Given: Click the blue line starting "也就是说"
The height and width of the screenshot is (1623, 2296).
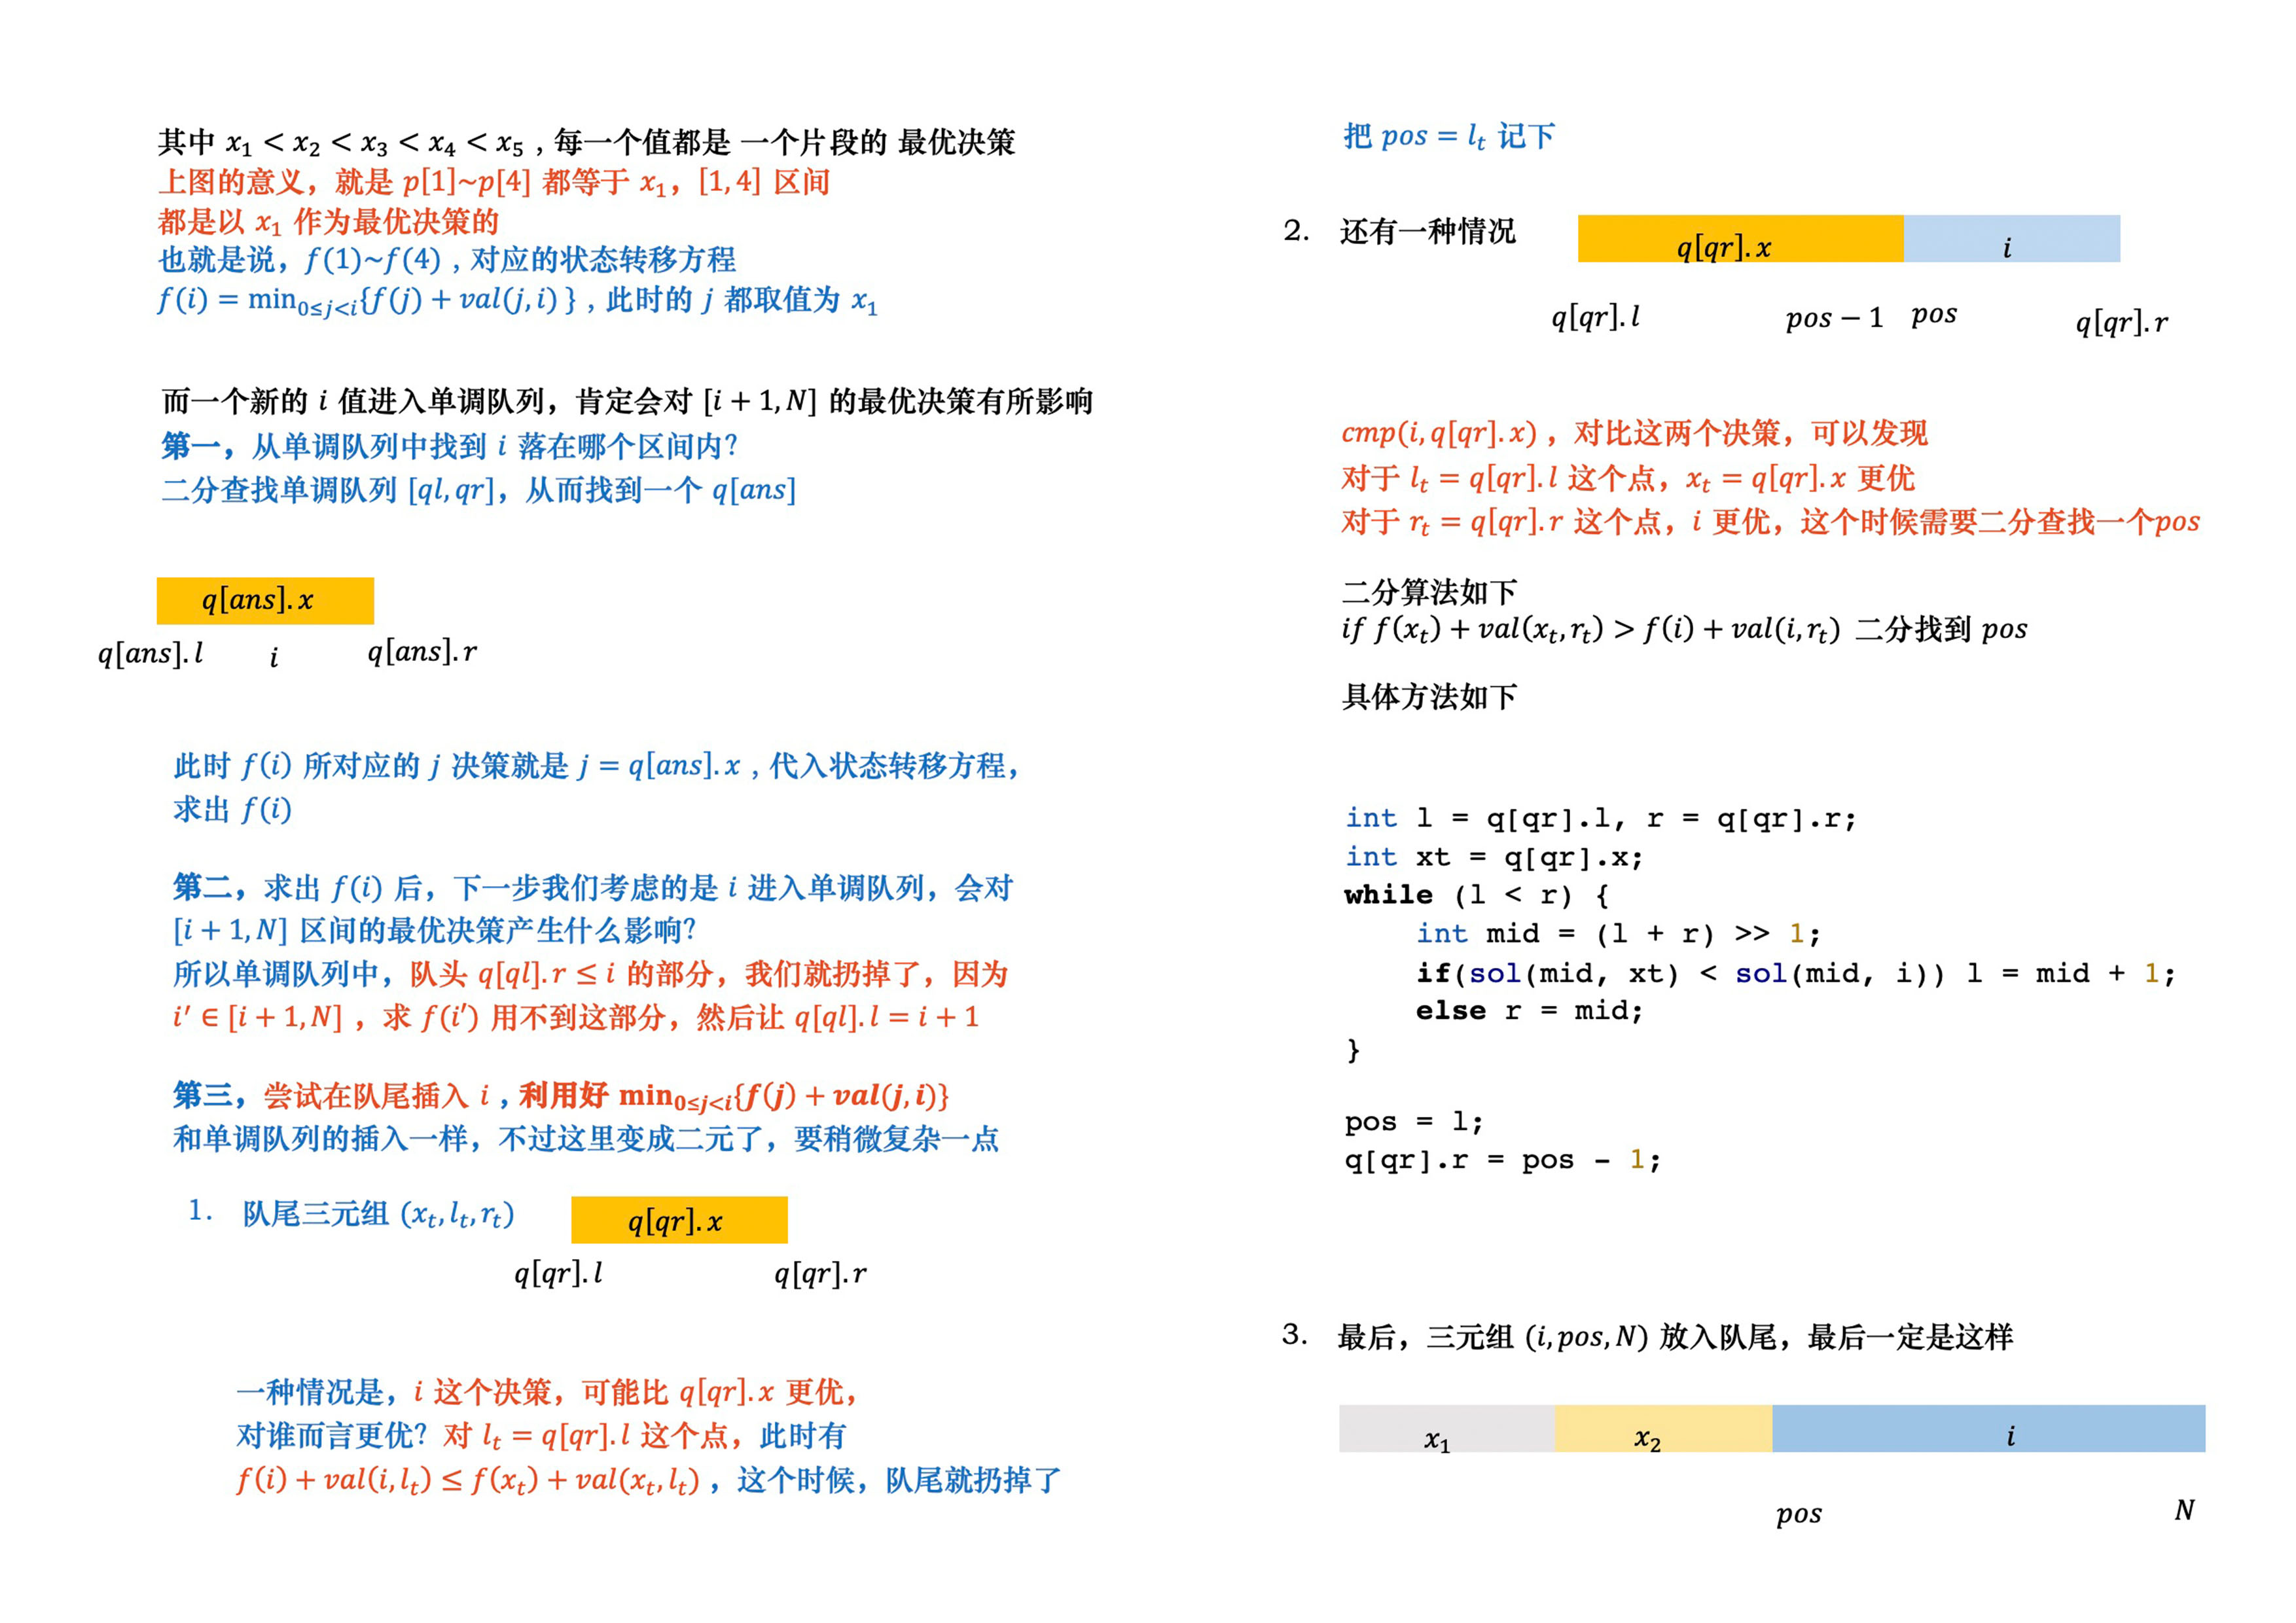Looking at the screenshot, I should (447, 261).
